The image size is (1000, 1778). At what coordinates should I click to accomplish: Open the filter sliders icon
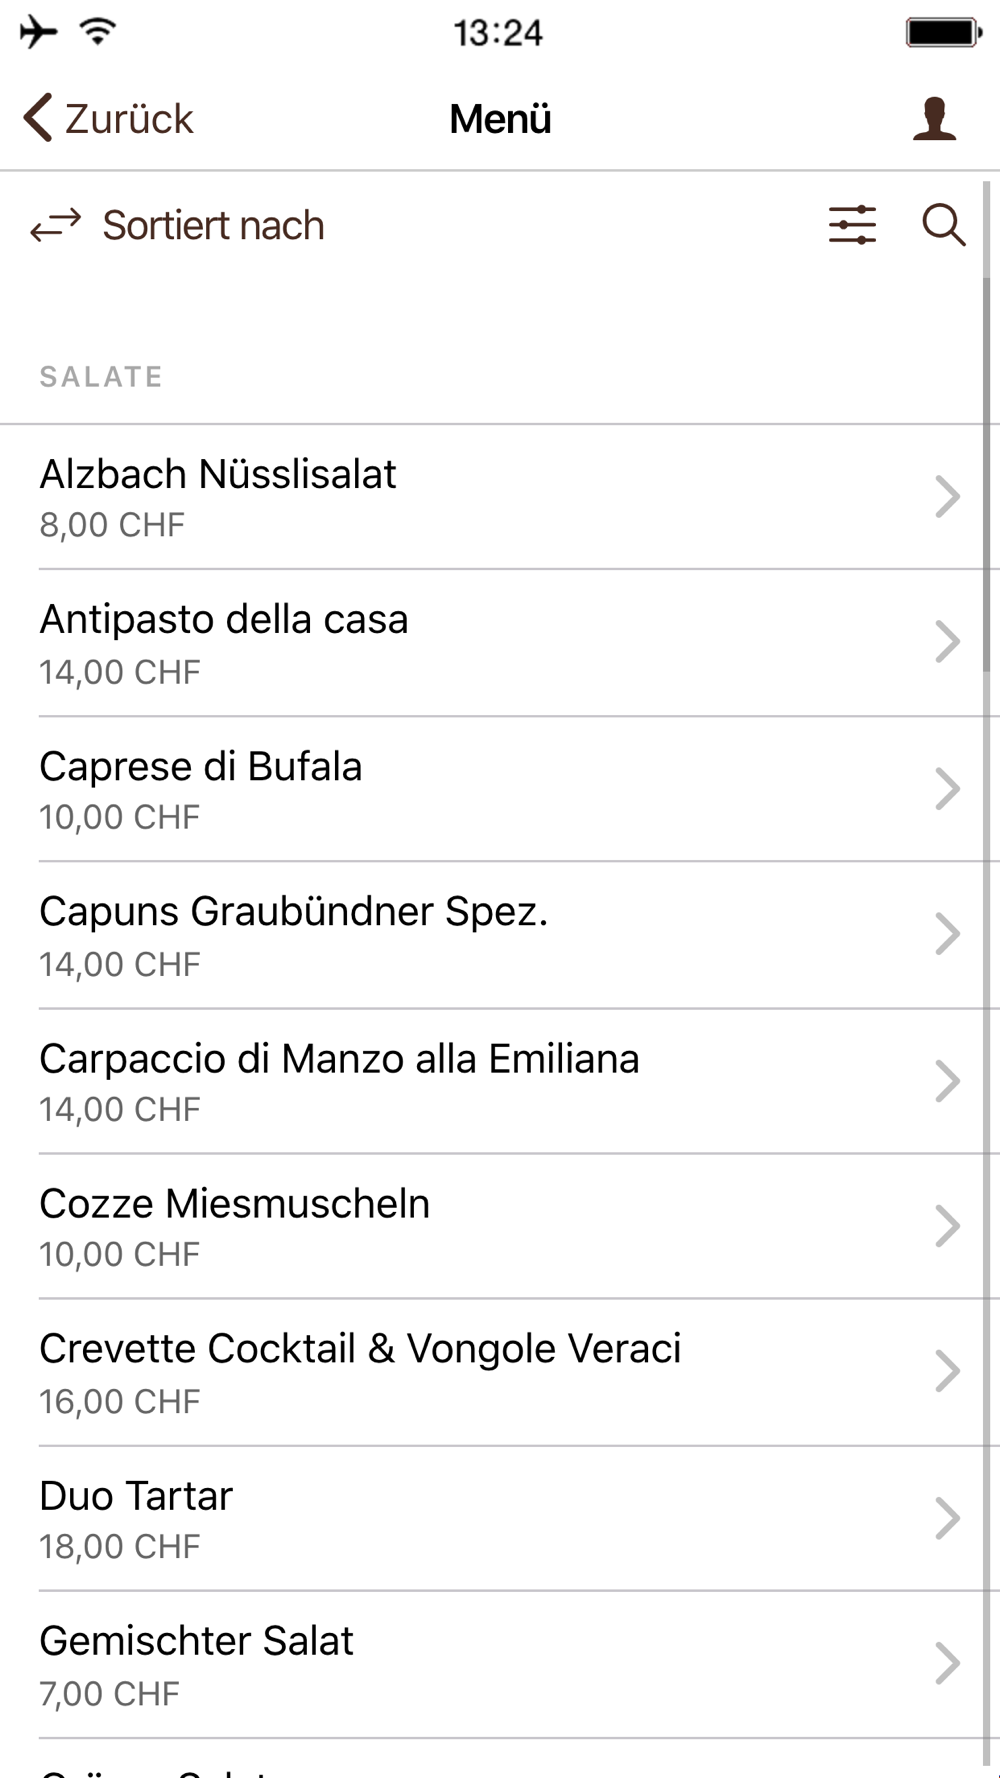tap(852, 225)
